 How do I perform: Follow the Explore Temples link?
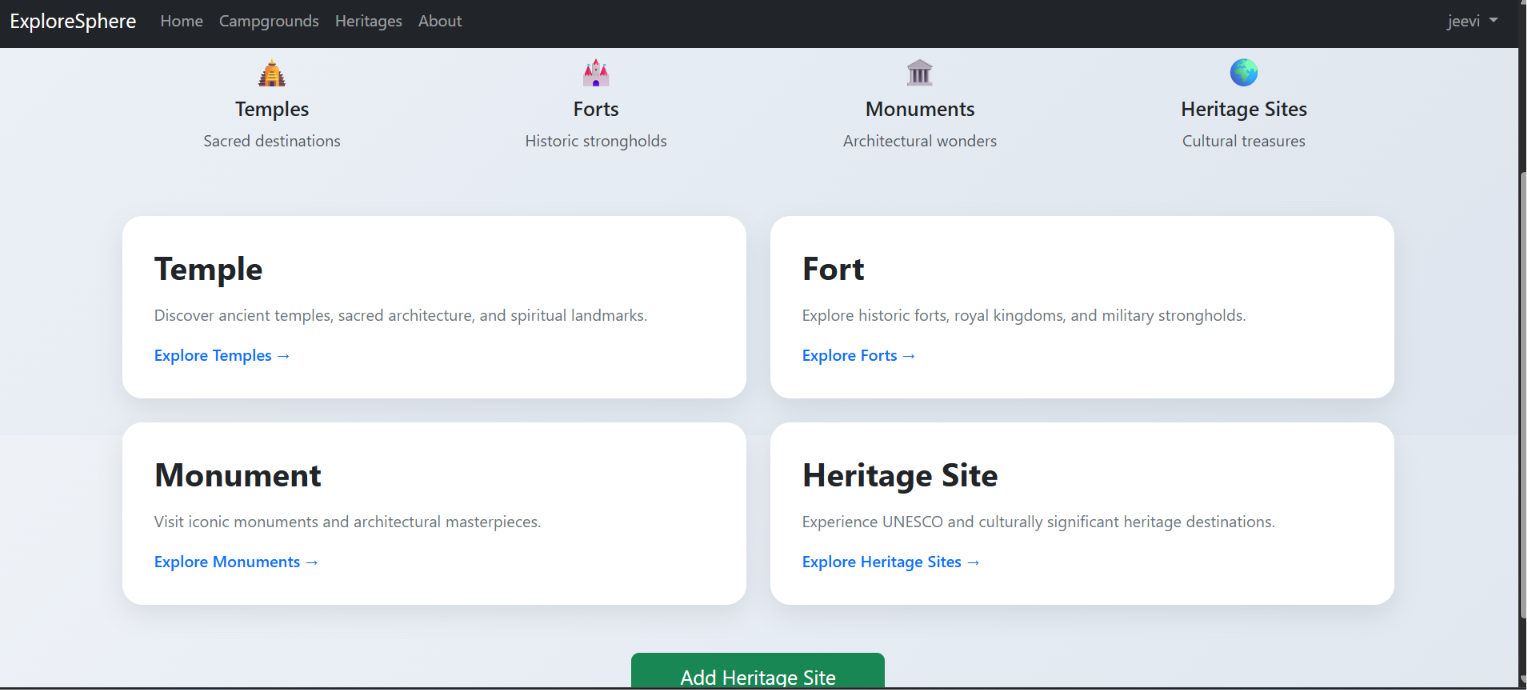[x=222, y=356]
